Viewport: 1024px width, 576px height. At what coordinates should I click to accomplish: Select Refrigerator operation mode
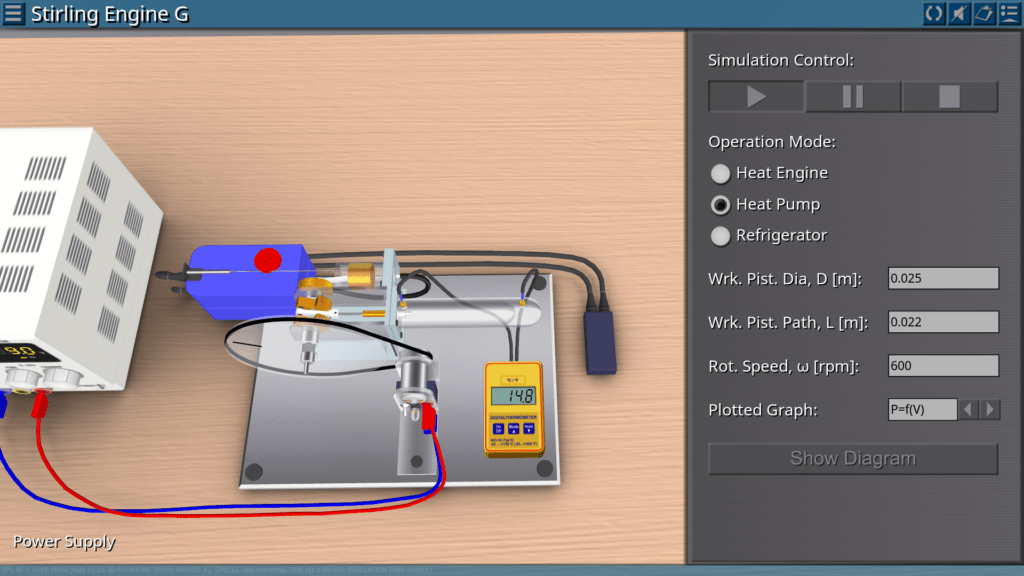[721, 236]
